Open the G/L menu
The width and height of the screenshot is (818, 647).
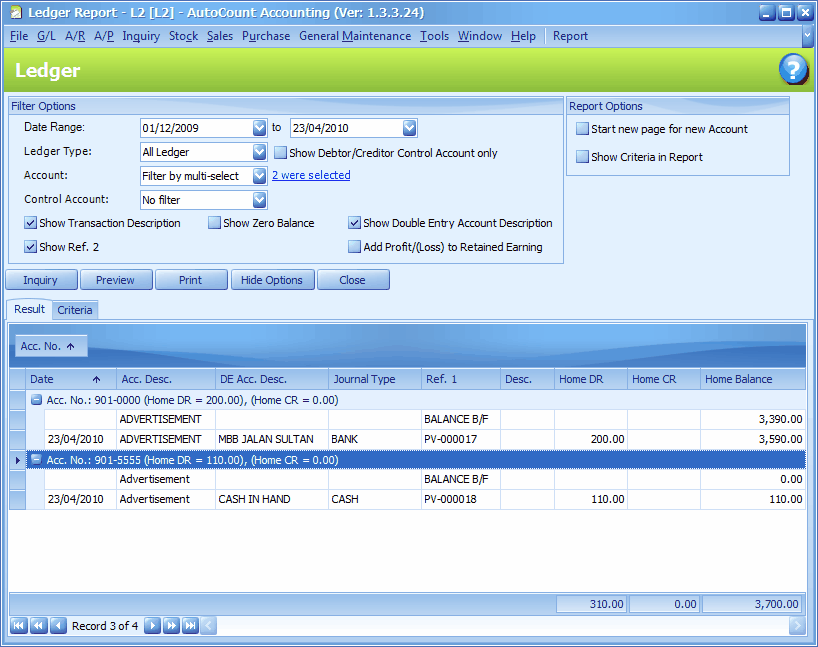pos(46,36)
